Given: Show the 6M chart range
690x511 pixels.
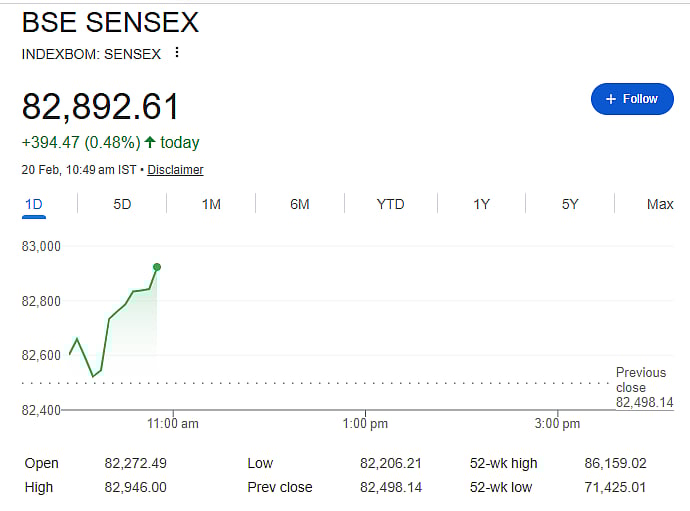Looking at the screenshot, I should [300, 204].
